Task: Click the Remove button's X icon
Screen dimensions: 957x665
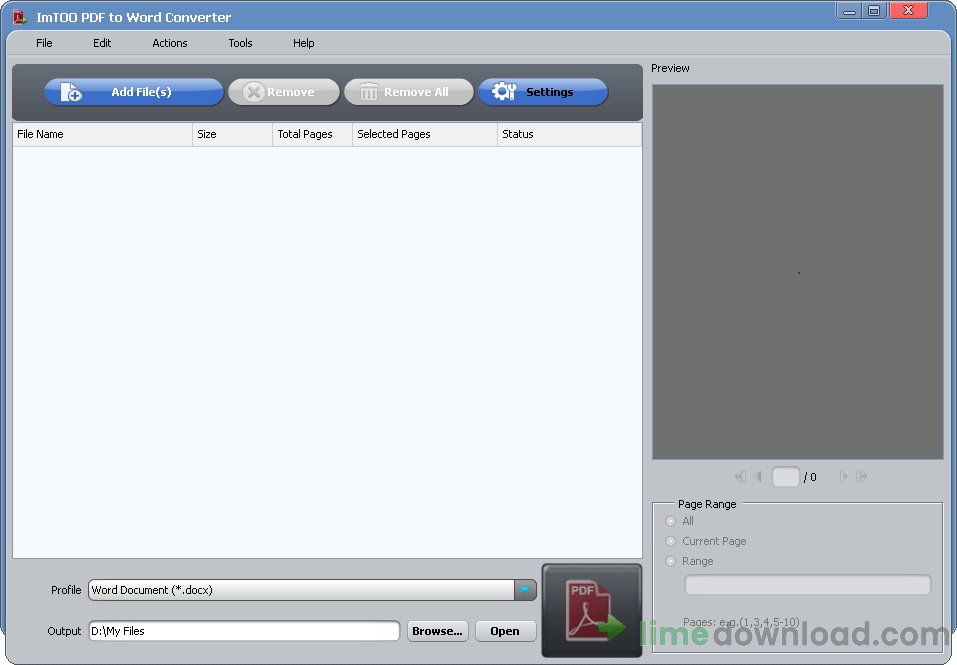Action: (255, 91)
